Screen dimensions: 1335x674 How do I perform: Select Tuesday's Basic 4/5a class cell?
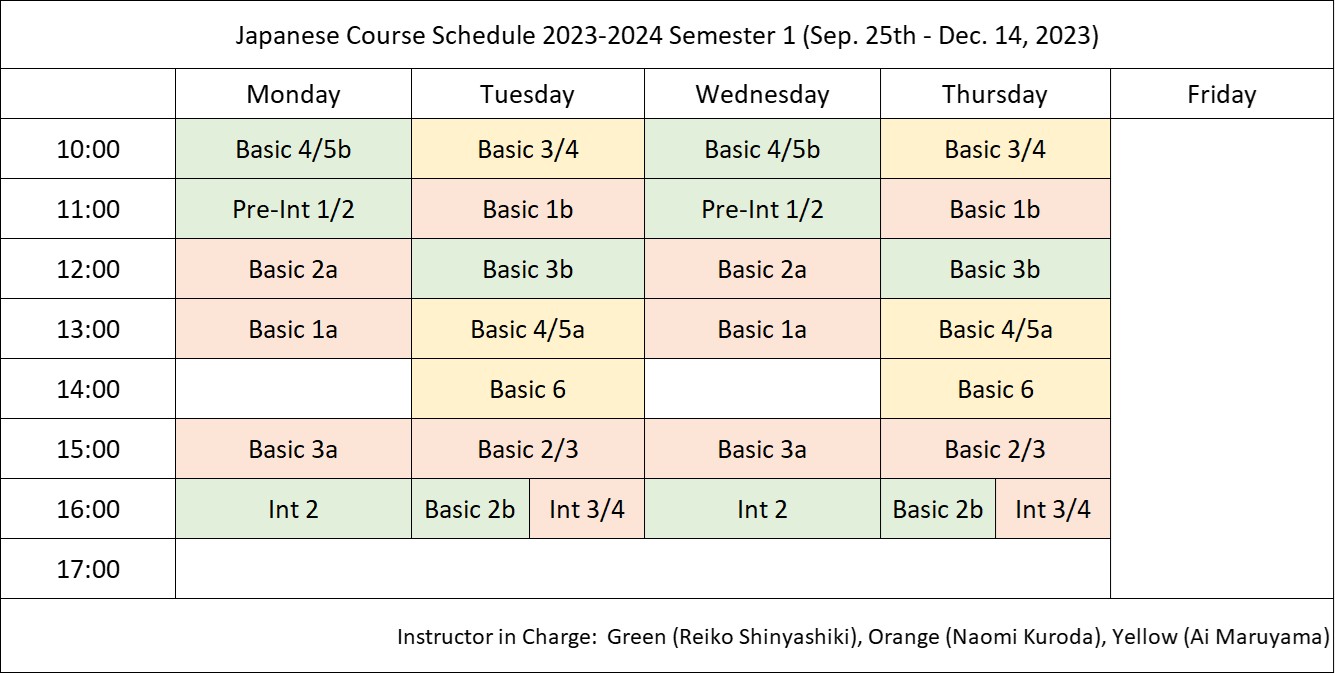pyautogui.click(x=527, y=329)
